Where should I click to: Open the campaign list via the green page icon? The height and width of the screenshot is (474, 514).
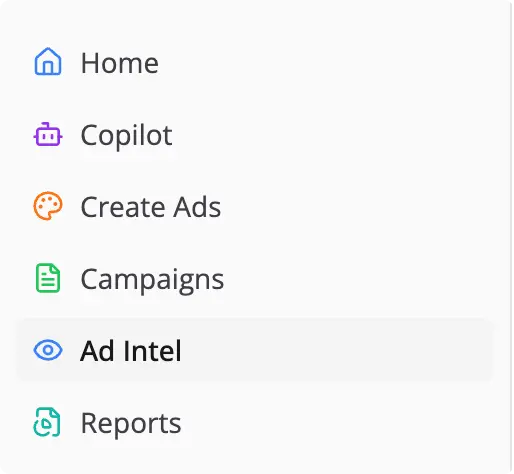coord(48,278)
